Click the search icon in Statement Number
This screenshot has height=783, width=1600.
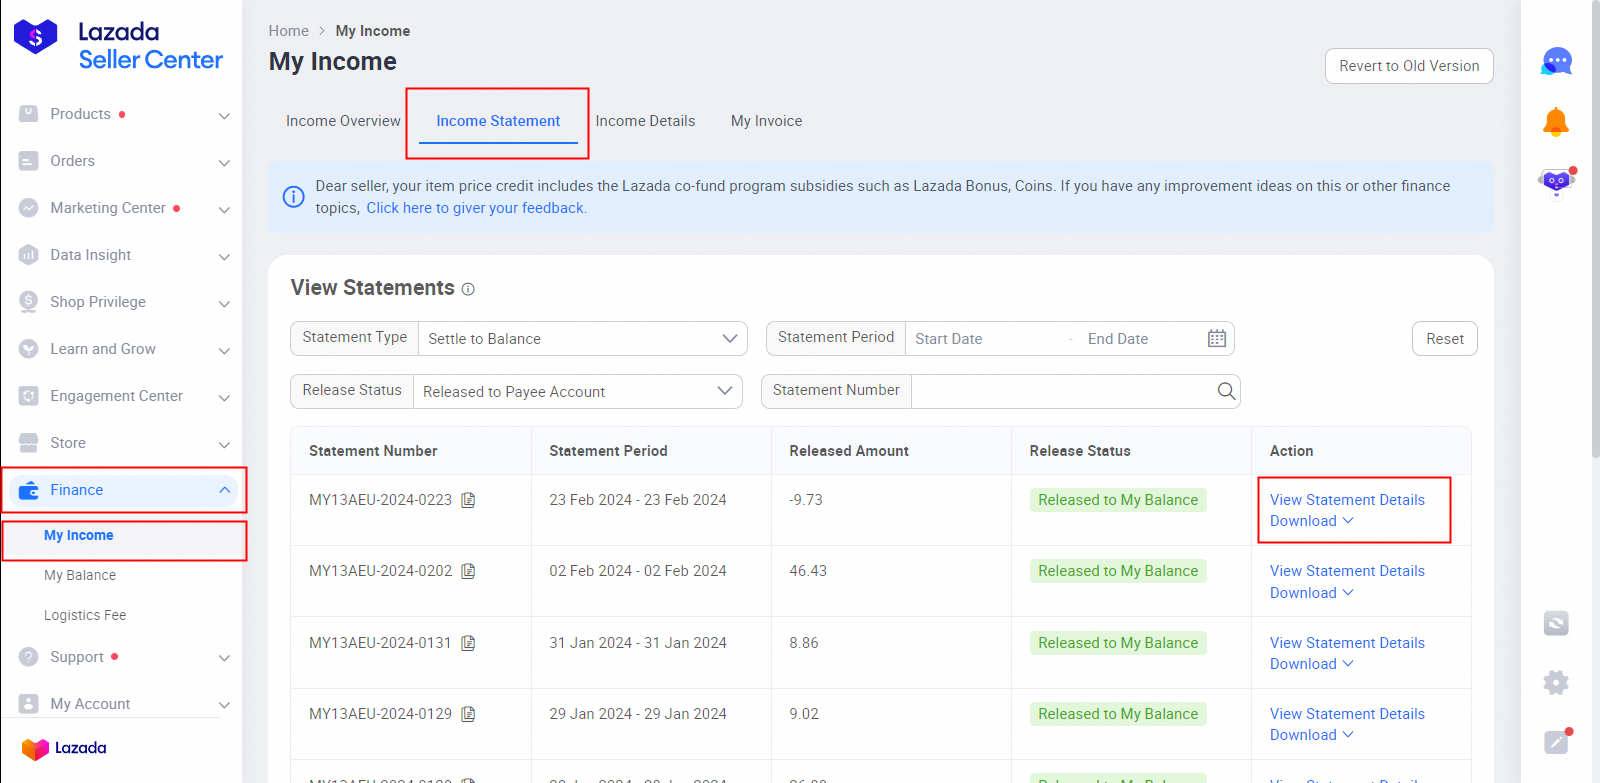point(1226,391)
